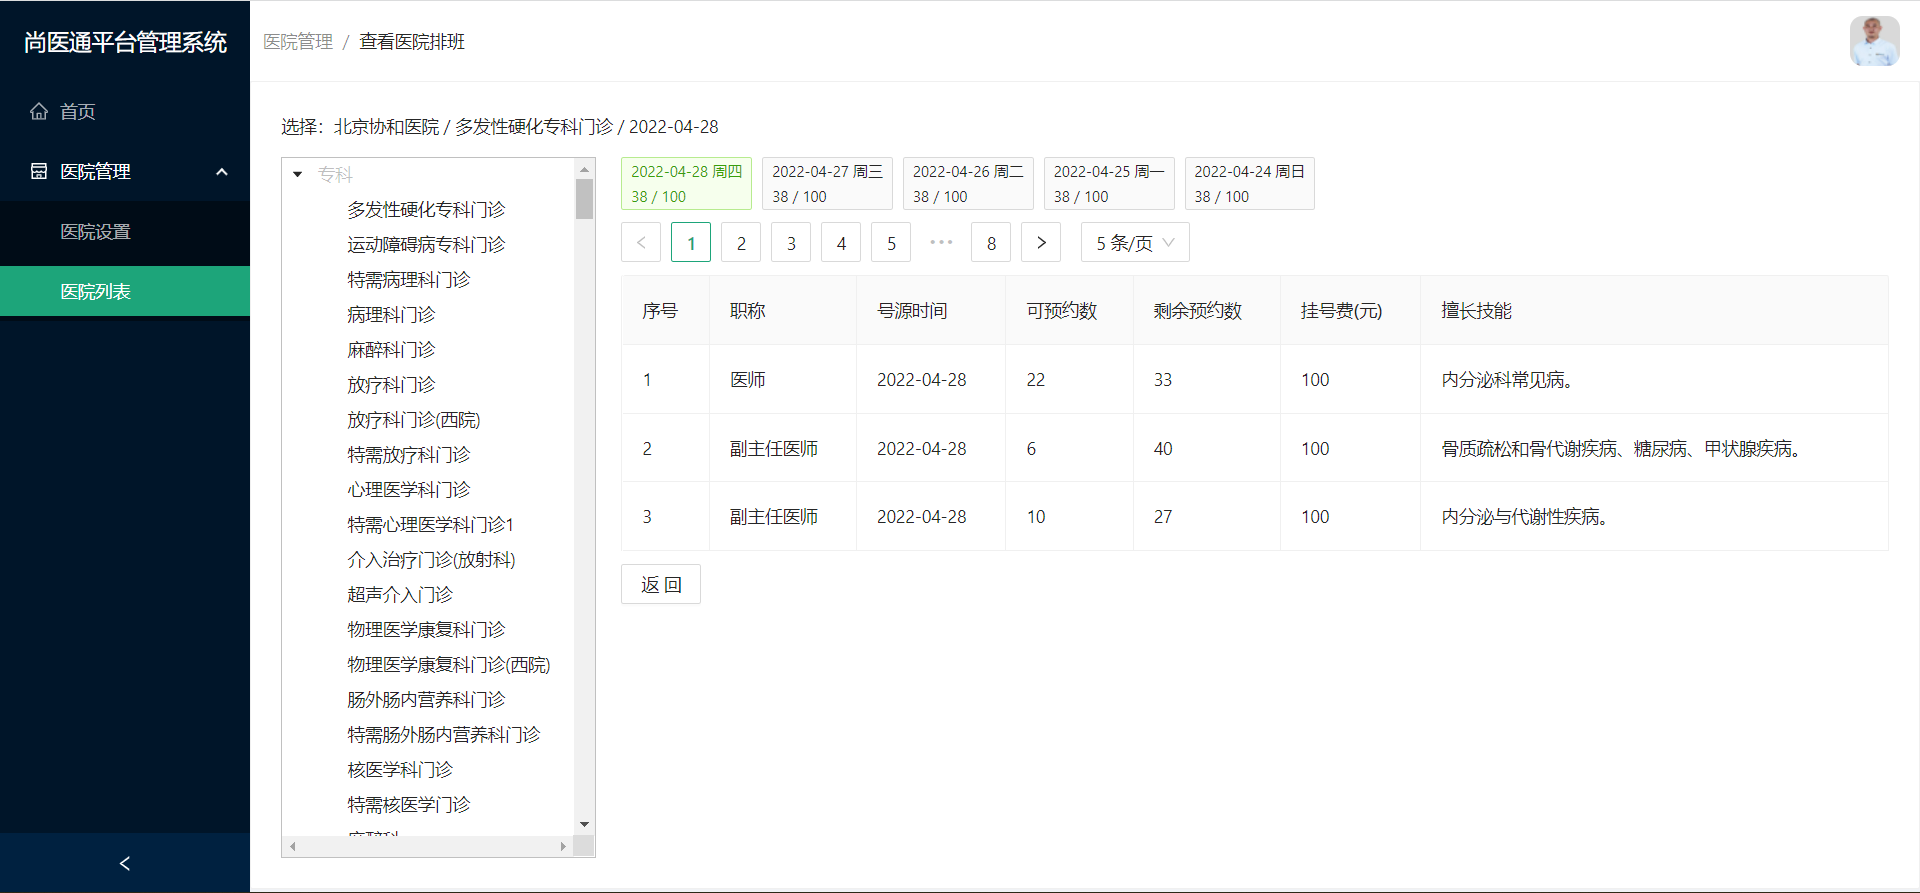Click the 返回 back button

pos(661,584)
